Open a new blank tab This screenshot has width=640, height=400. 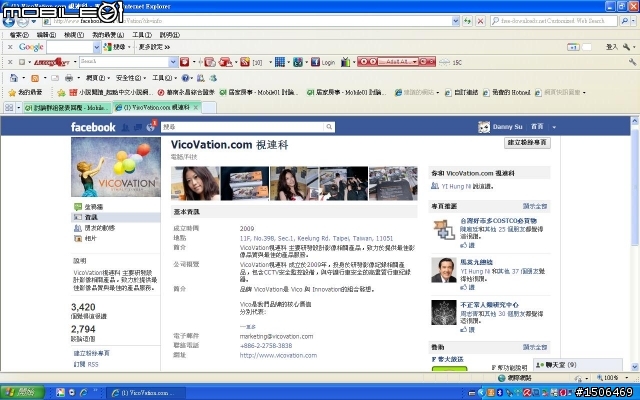coord(209,108)
